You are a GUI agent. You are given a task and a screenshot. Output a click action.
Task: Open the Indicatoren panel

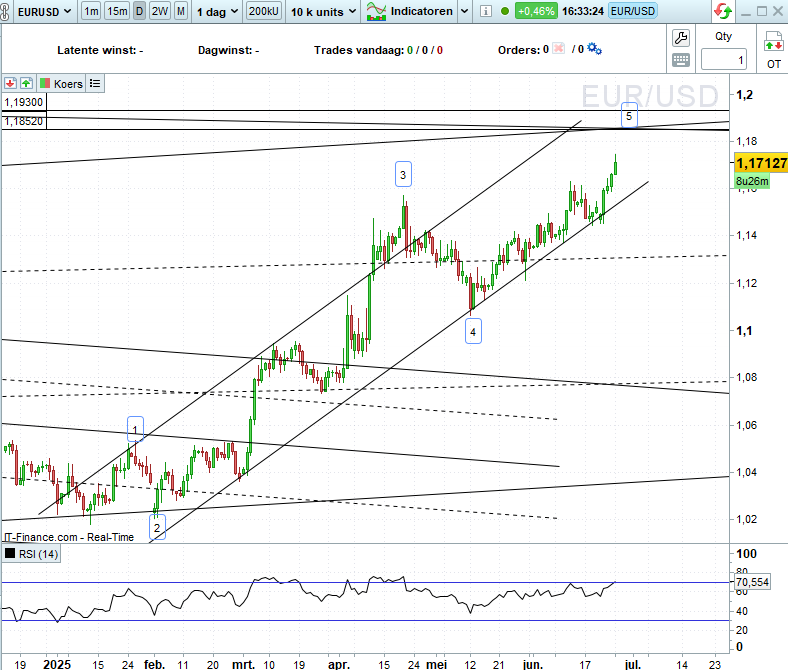coord(409,11)
